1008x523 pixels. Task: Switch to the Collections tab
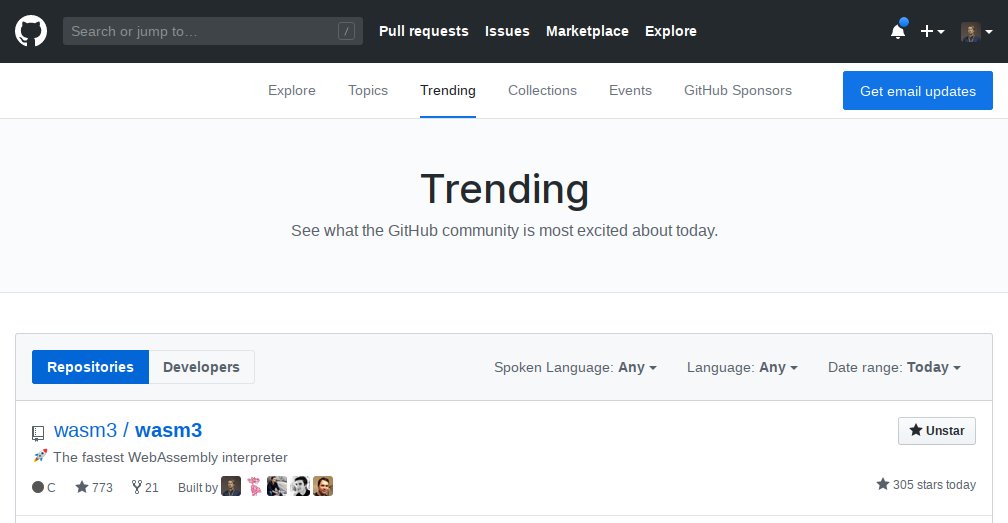point(542,91)
